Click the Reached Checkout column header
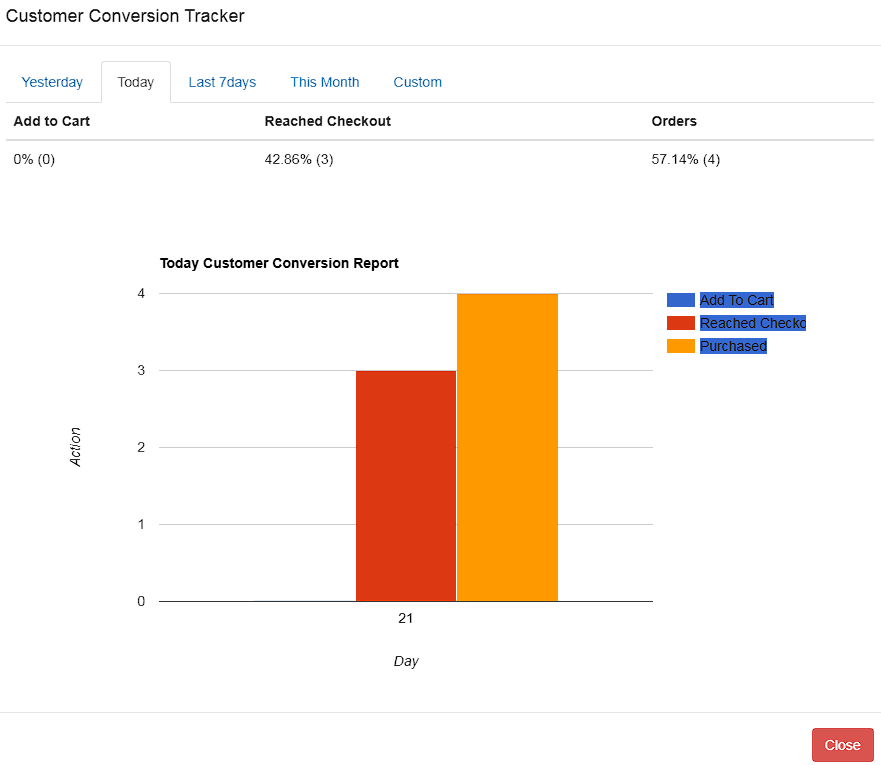 pyautogui.click(x=327, y=121)
